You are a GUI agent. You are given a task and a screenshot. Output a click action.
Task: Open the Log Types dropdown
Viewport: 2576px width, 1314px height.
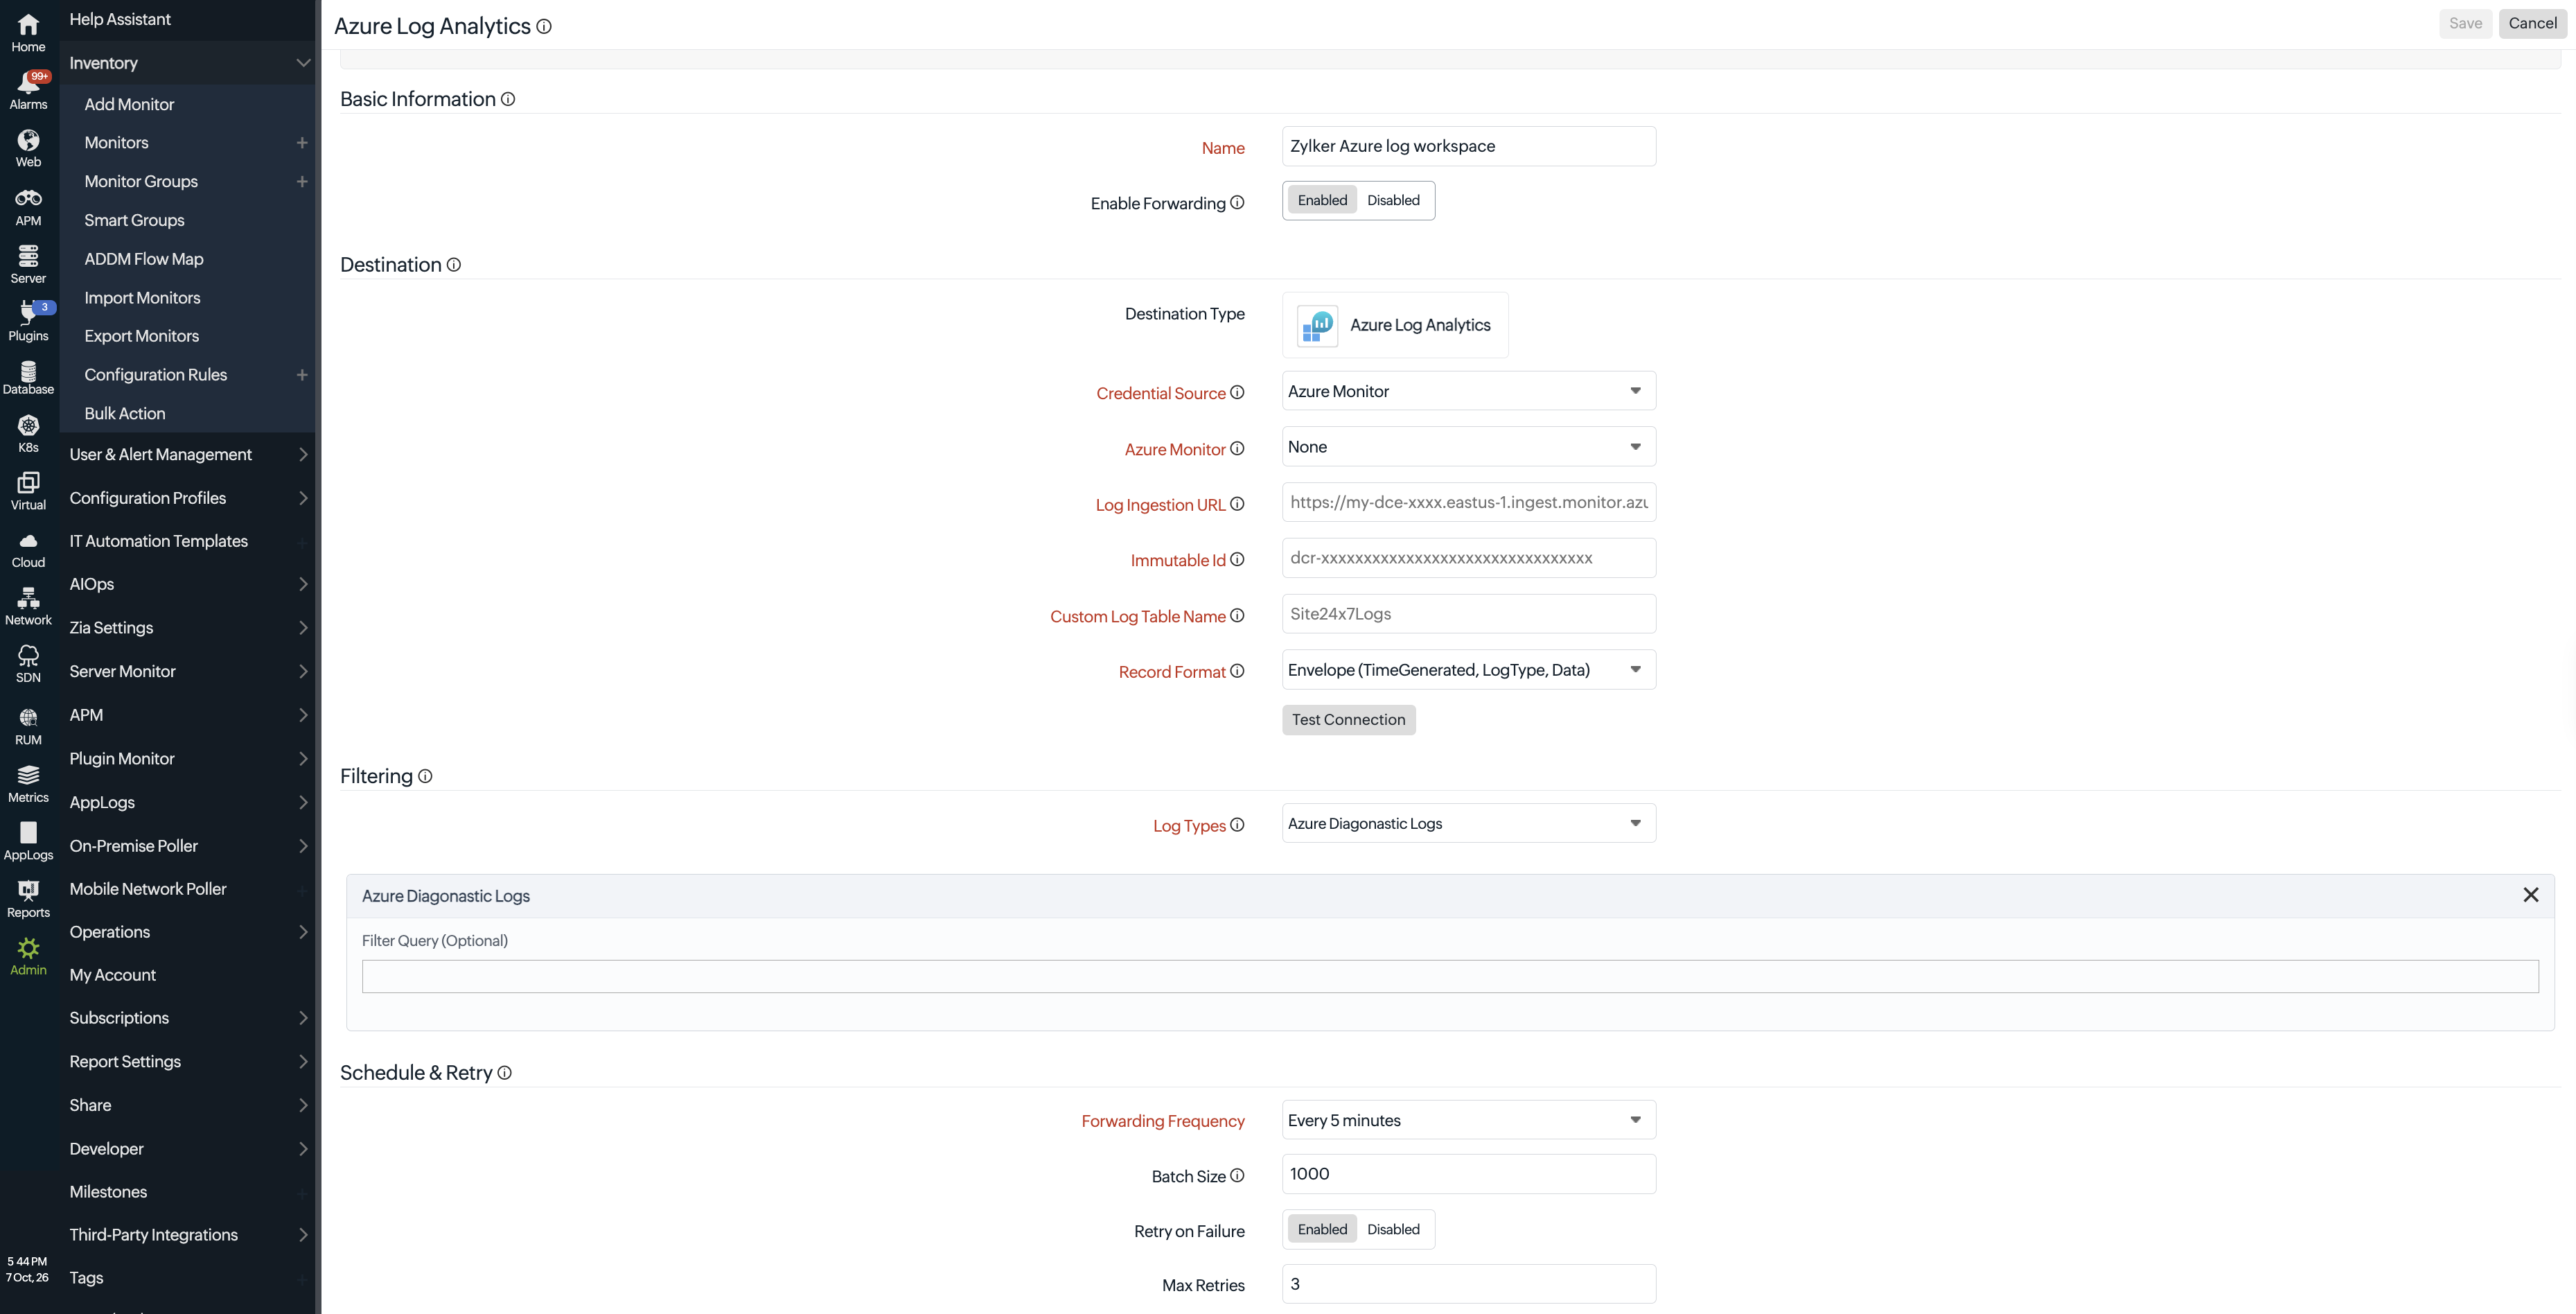[1469, 823]
